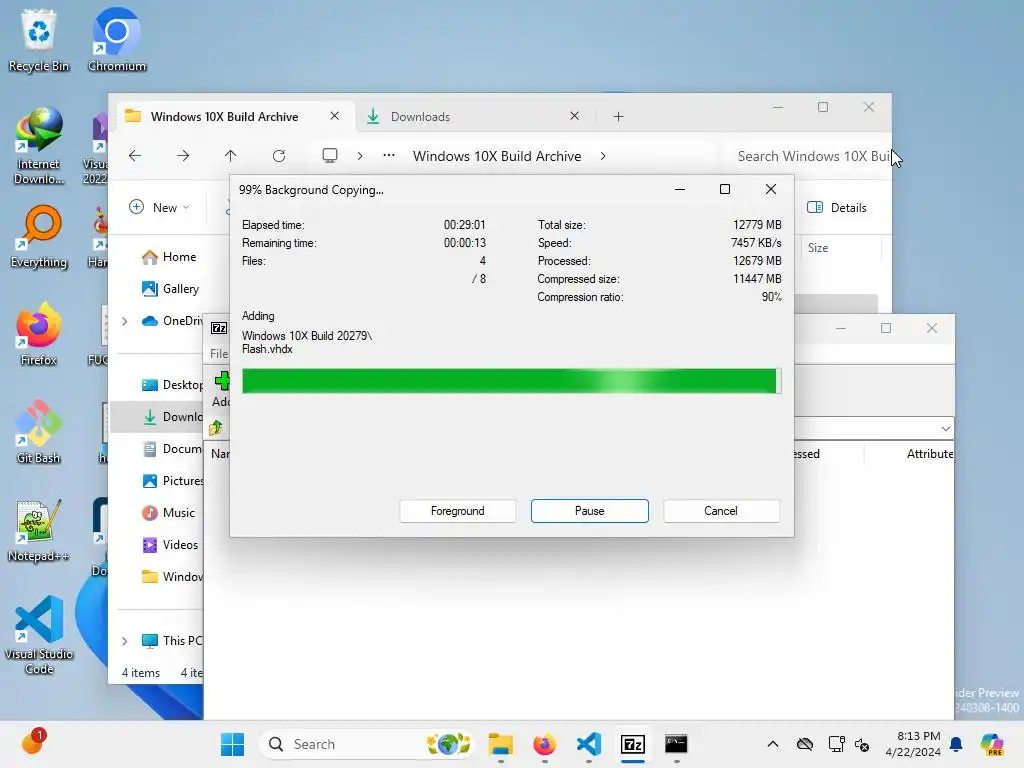Open File Explorer from the taskbar

tap(501, 744)
